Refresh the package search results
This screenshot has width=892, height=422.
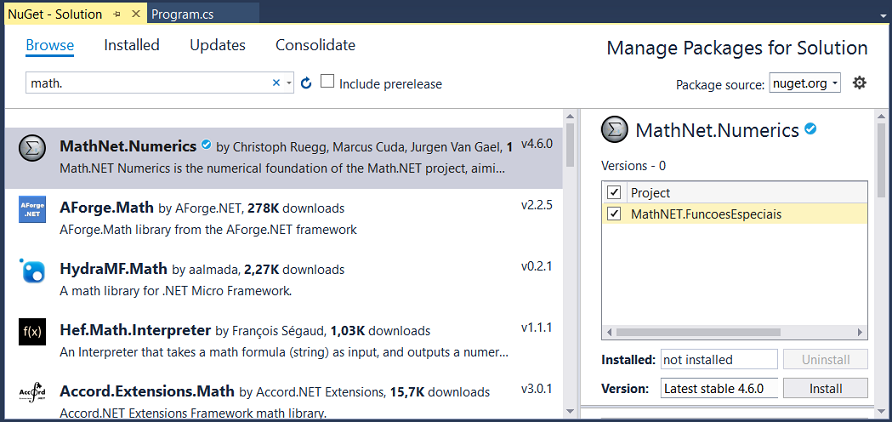[306, 84]
